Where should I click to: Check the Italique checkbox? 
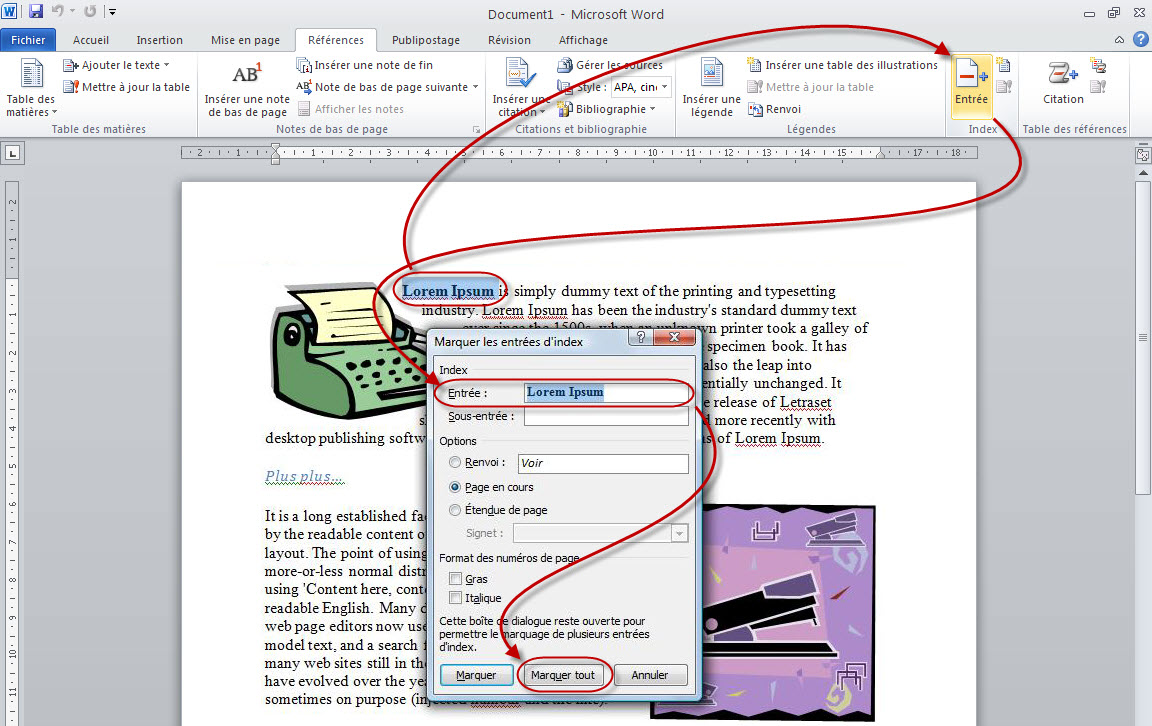point(456,597)
